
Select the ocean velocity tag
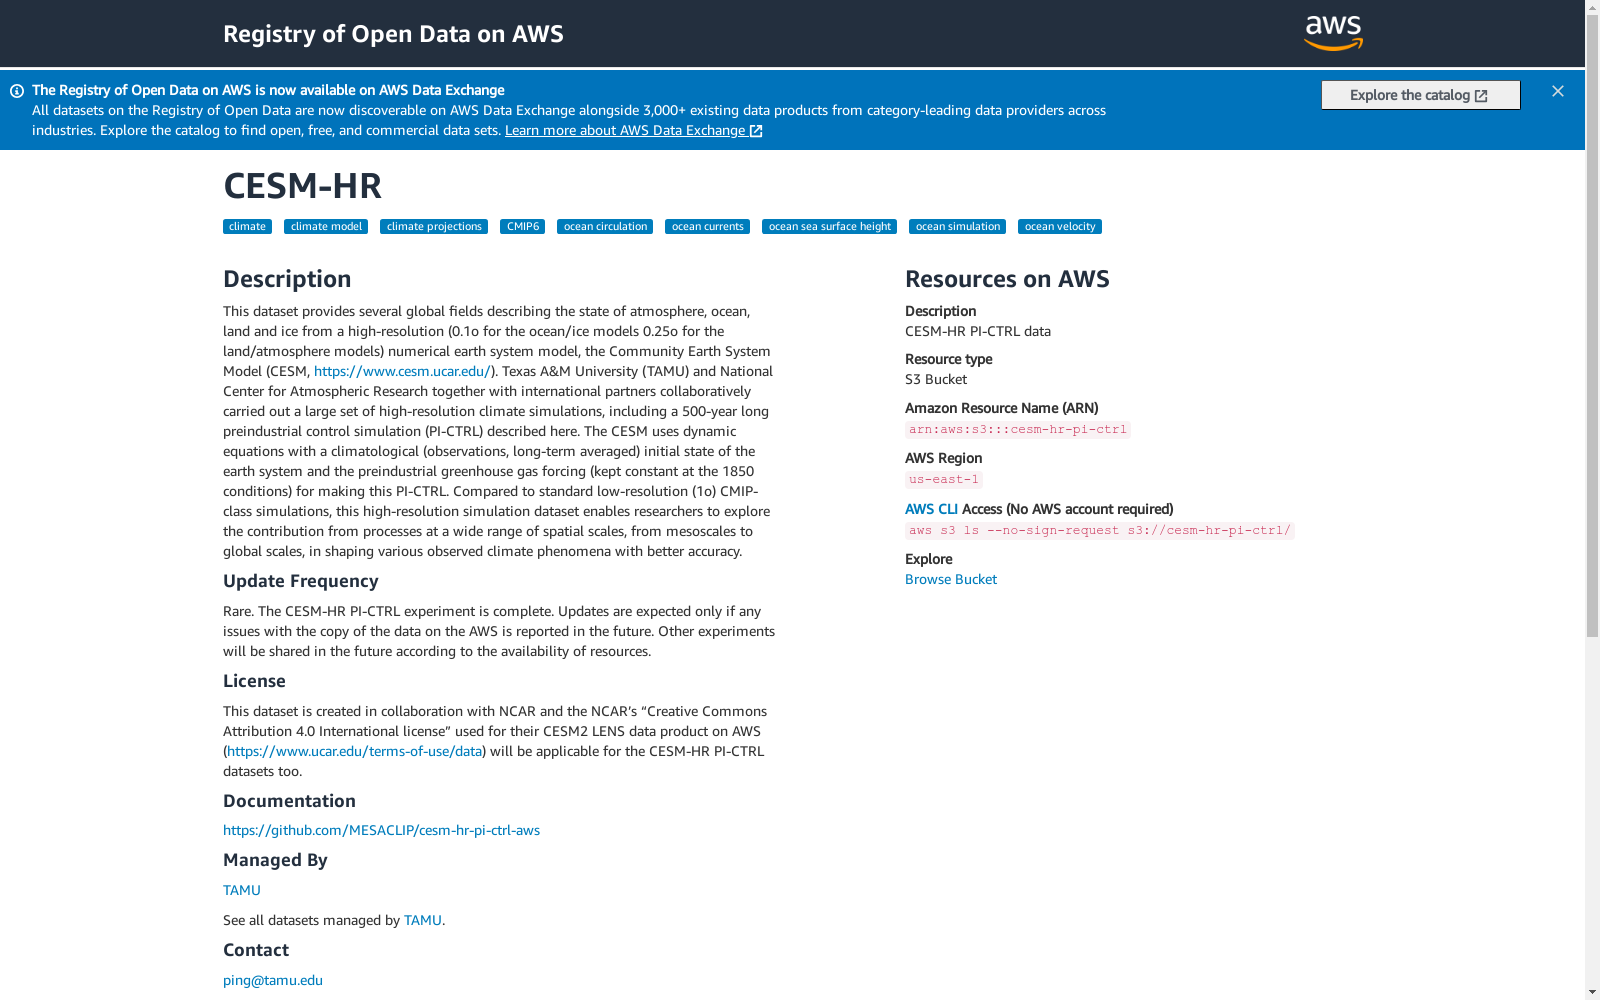click(1060, 227)
